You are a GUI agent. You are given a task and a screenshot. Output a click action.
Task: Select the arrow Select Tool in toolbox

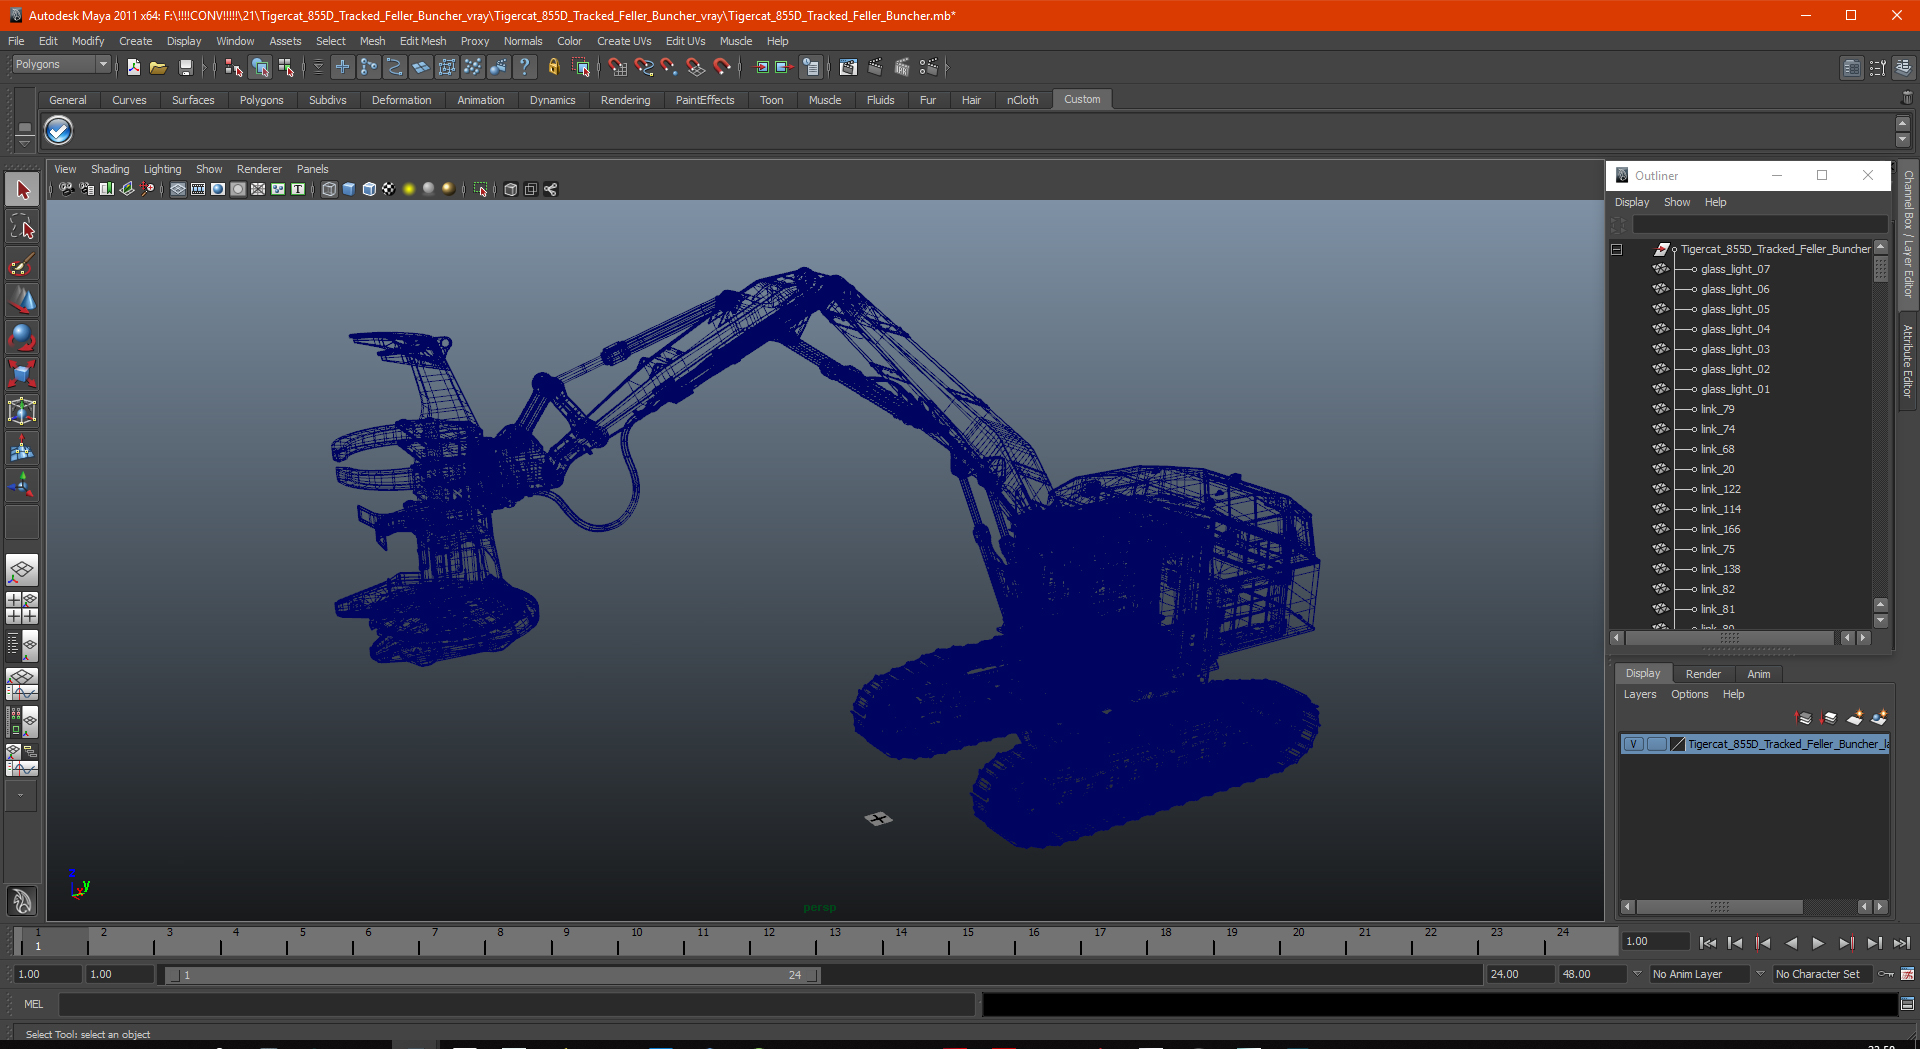pos(22,190)
